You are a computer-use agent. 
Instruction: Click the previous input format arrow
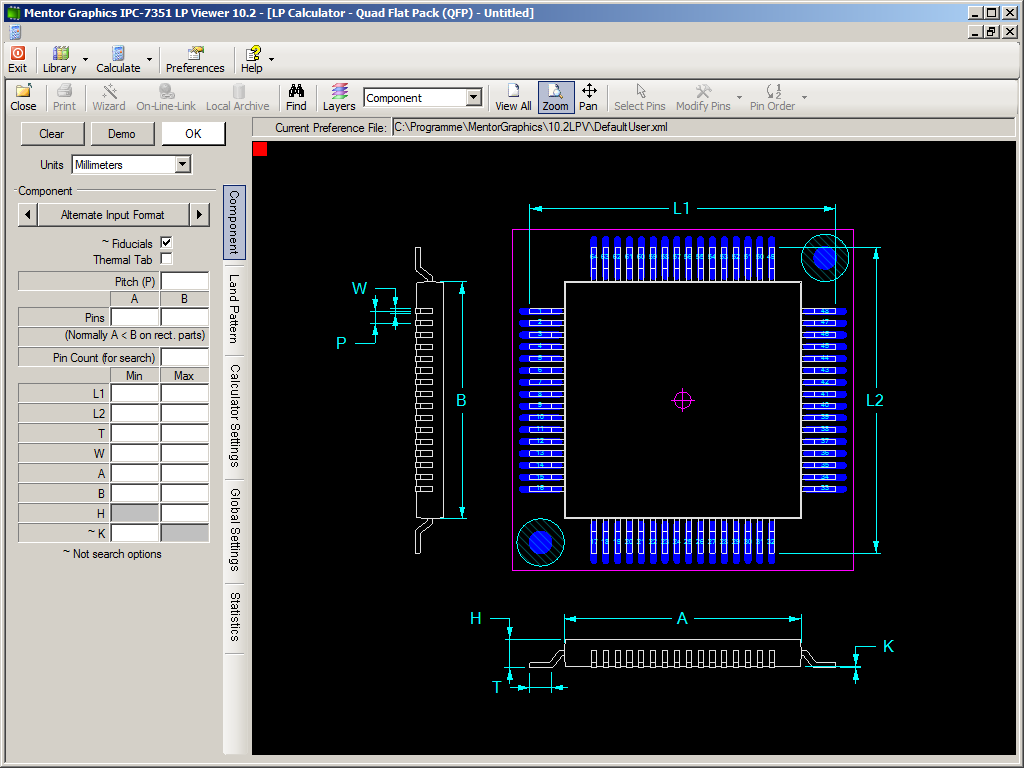27,214
